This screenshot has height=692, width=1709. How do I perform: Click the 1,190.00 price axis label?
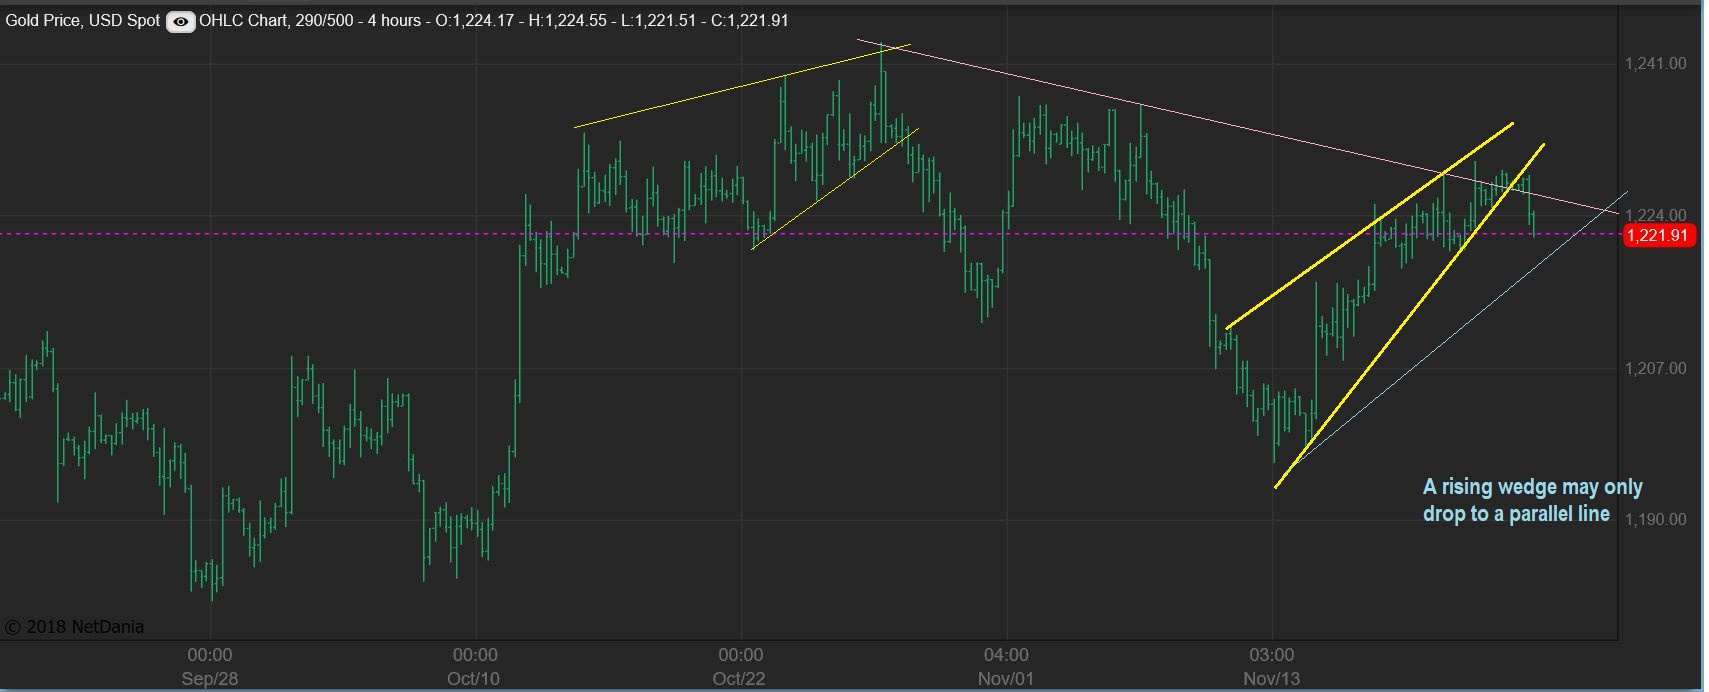click(1655, 519)
